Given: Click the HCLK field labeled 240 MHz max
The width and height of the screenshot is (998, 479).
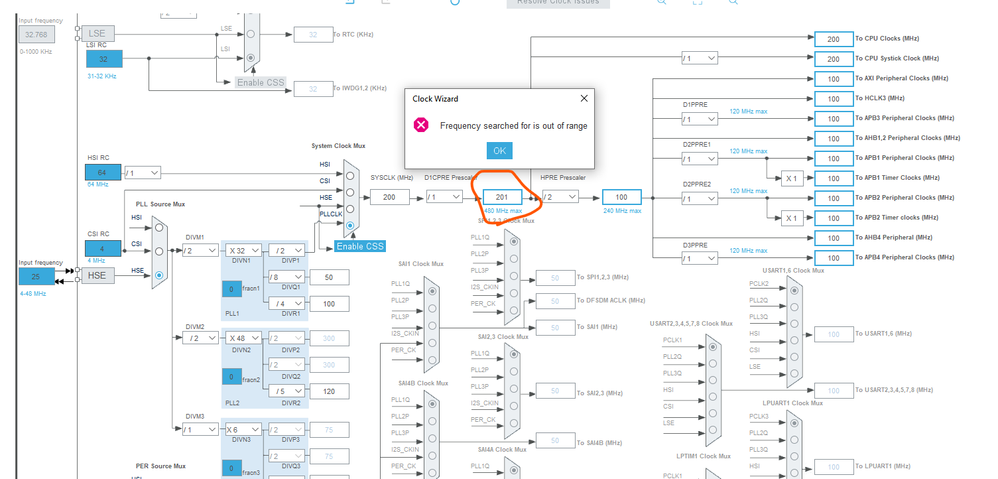Looking at the screenshot, I should point(622,197).
